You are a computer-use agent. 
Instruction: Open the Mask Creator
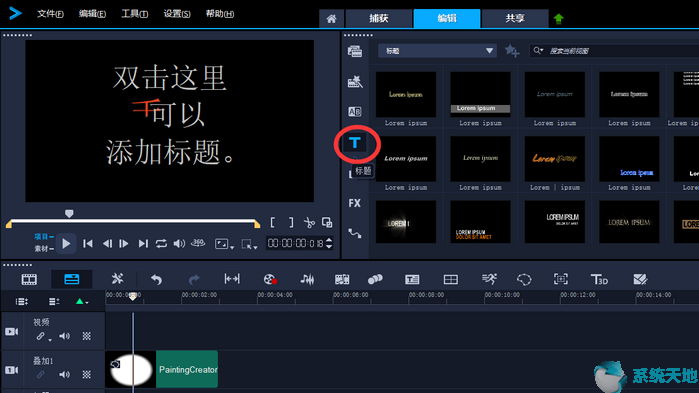pyautogui.click(x=524, y=279)
